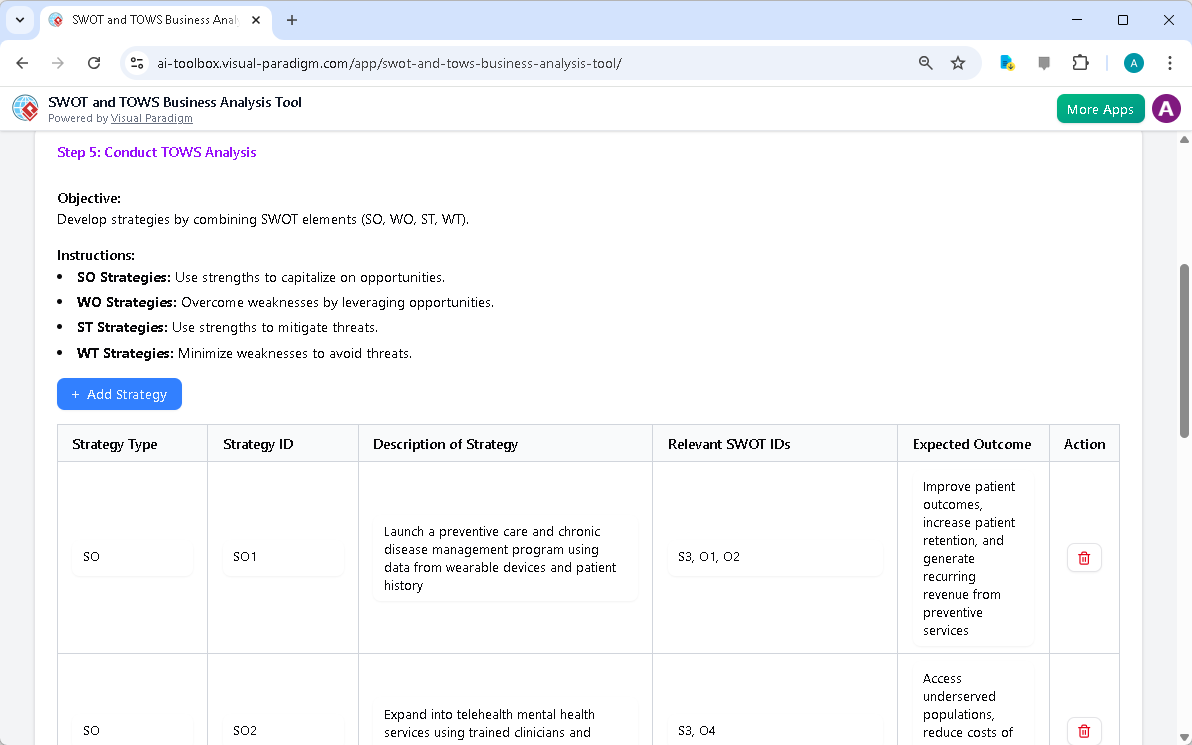
Task: Select the SWOT and TOWS browser tab
Action: pos(150,20)
